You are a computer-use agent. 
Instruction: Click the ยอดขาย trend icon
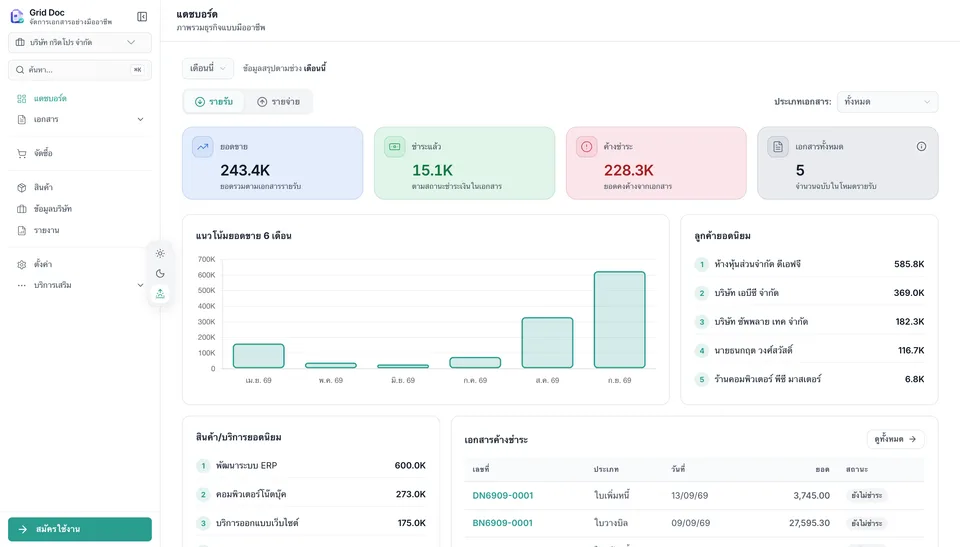click(203, 147)
